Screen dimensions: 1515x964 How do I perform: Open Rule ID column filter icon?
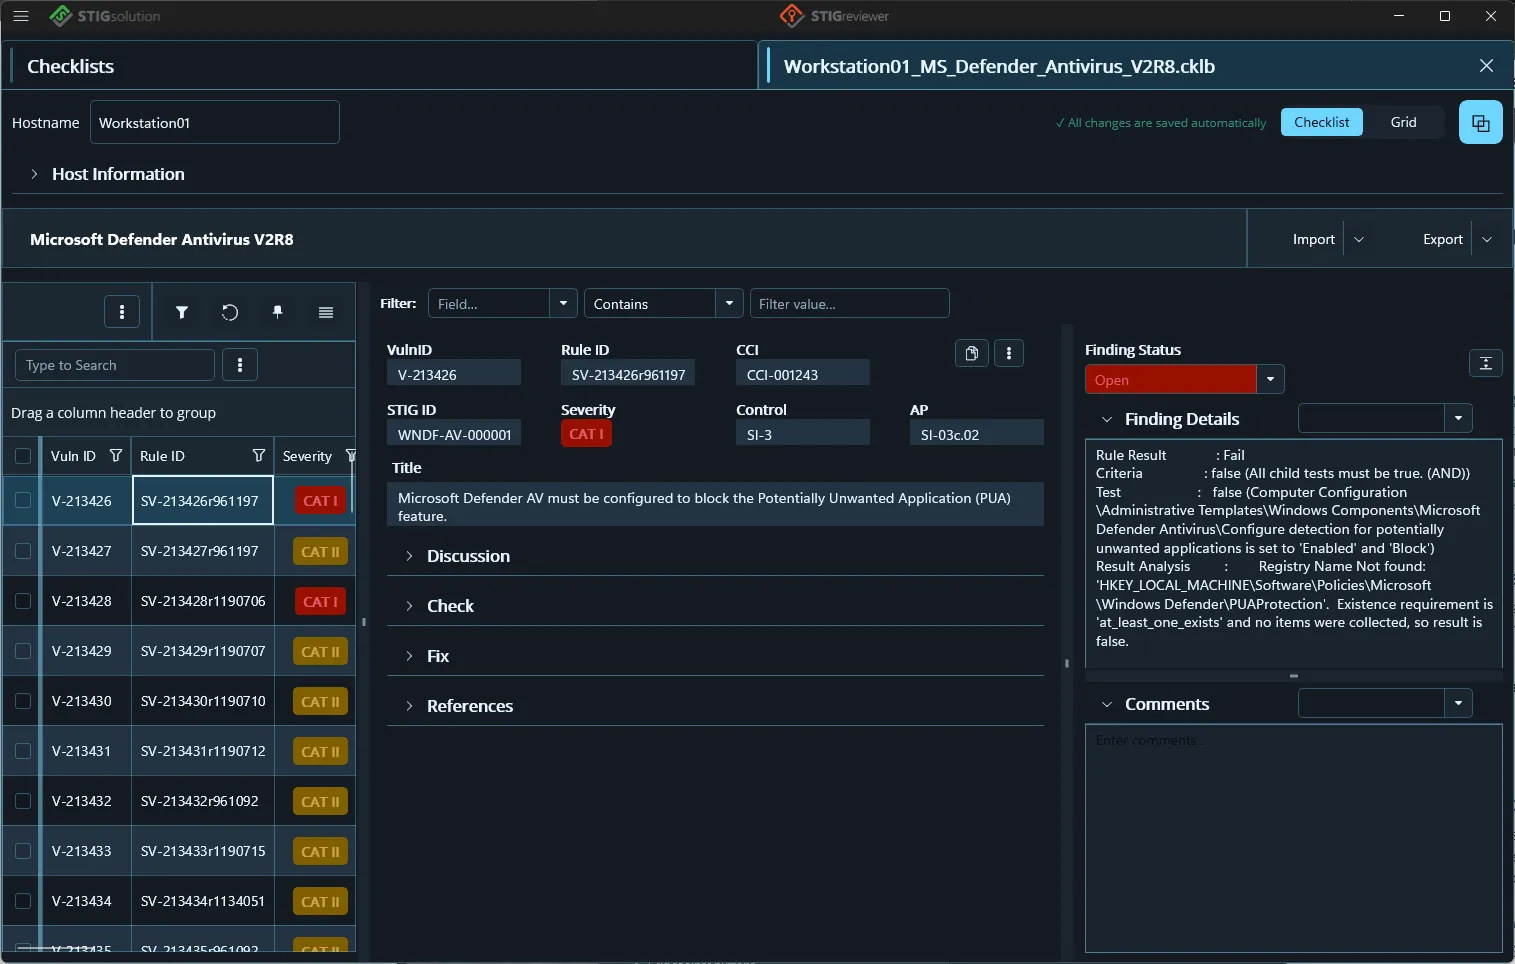(259, 456)
